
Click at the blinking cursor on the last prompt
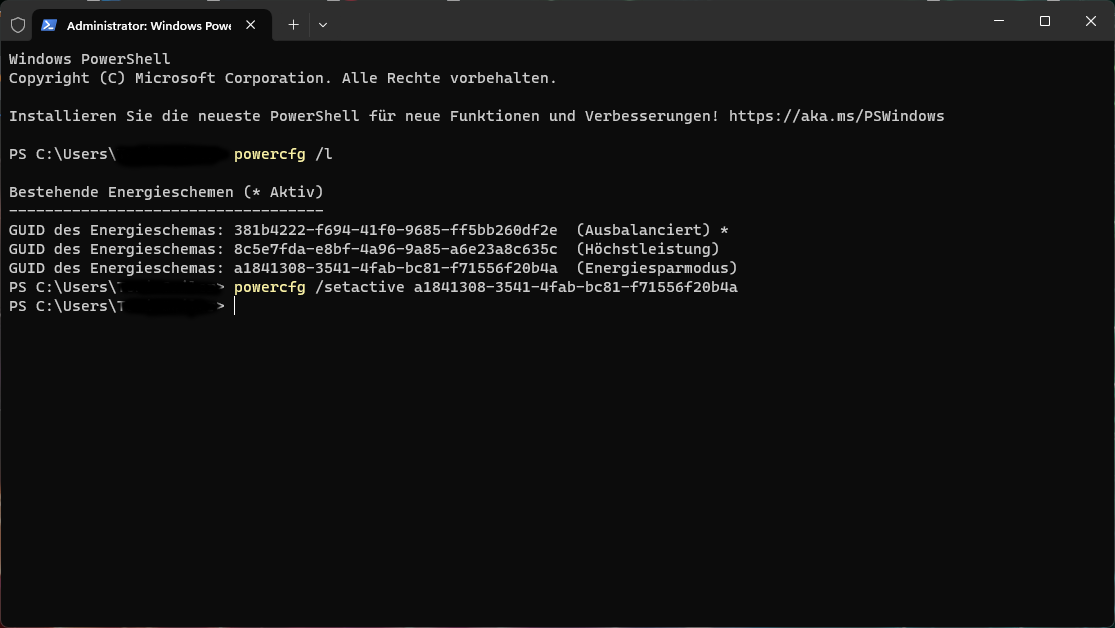coord(235,306)
